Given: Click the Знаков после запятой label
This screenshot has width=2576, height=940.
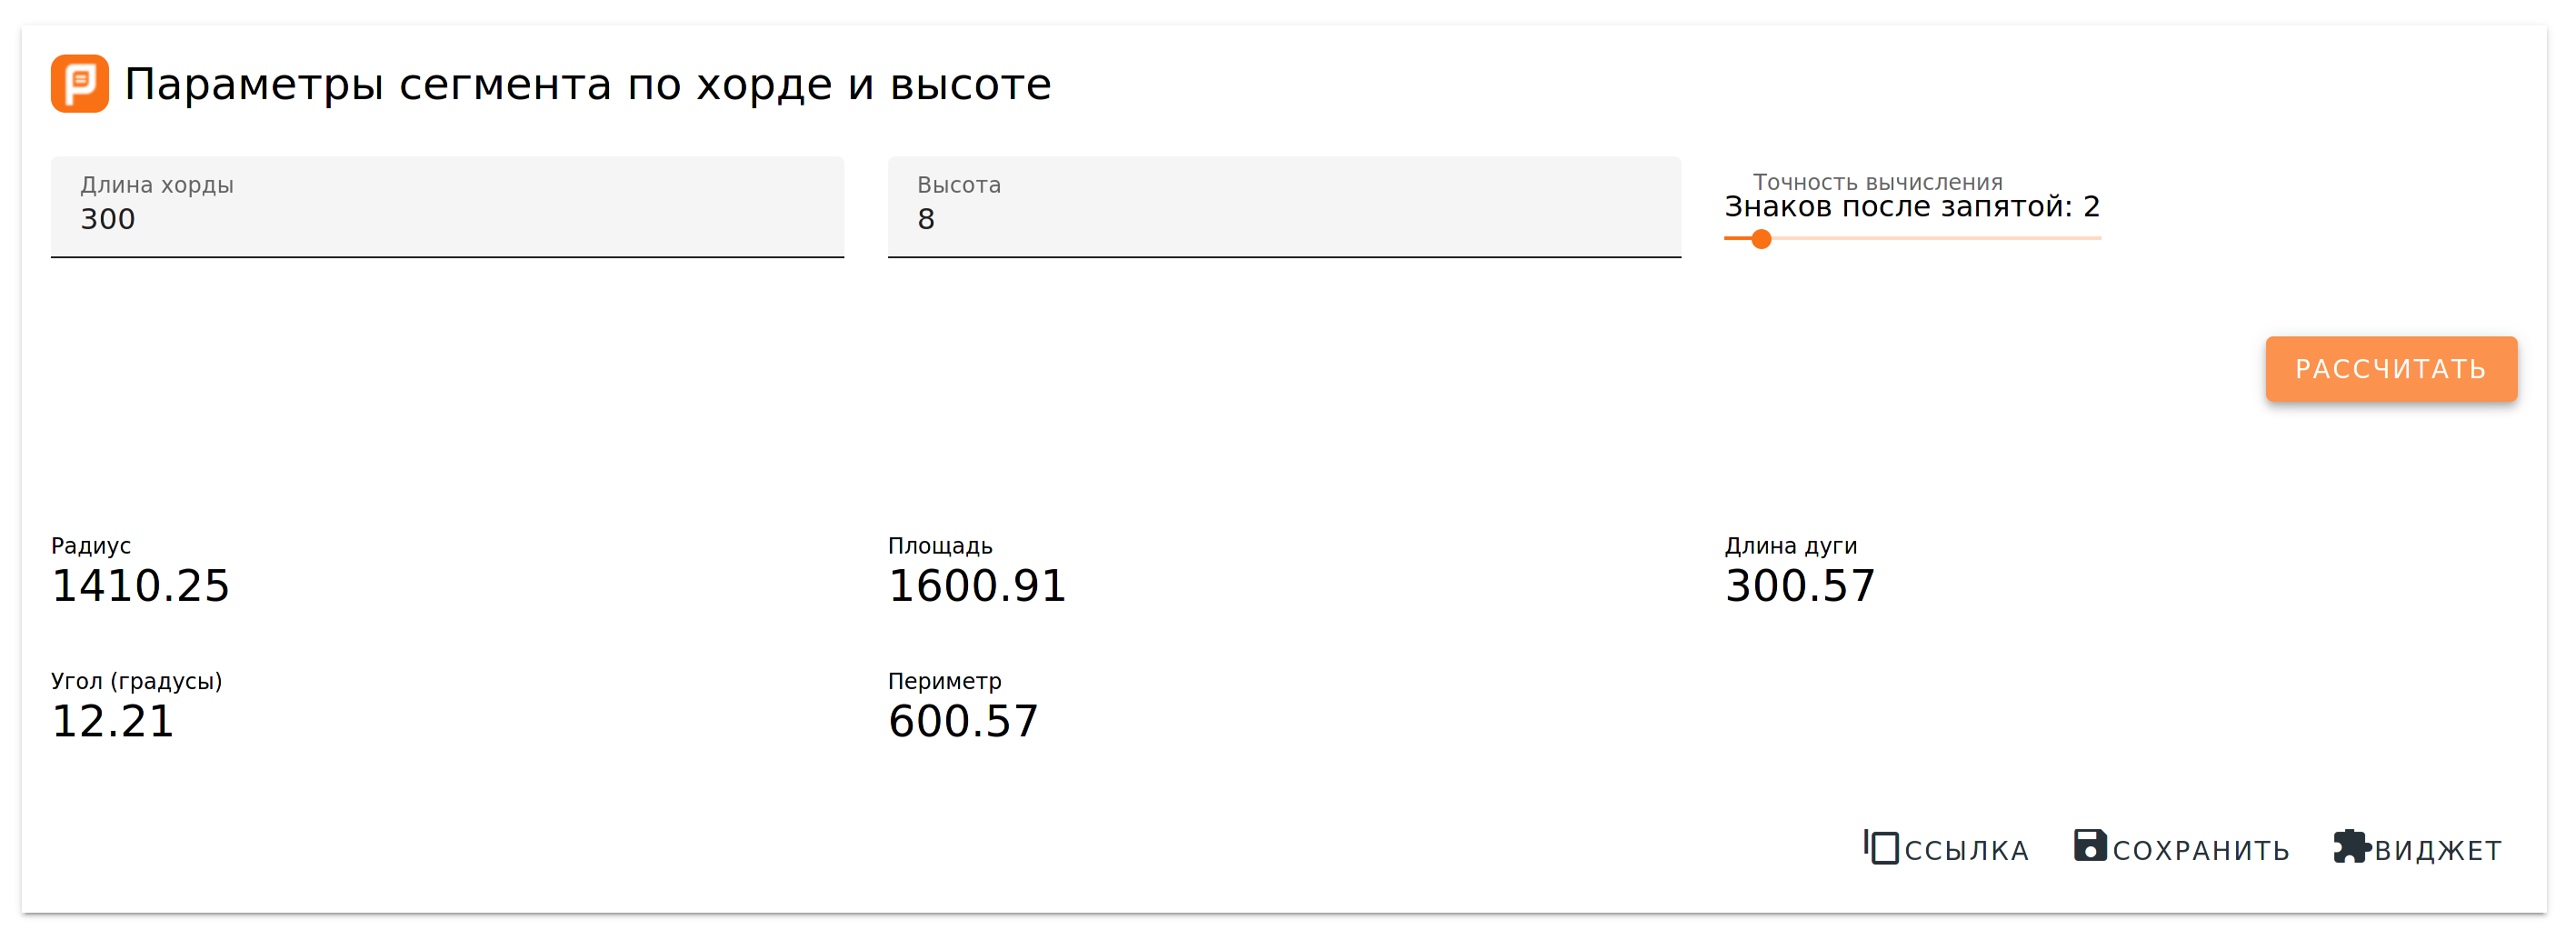Looking at the screenshot, I should point(1911,207).
